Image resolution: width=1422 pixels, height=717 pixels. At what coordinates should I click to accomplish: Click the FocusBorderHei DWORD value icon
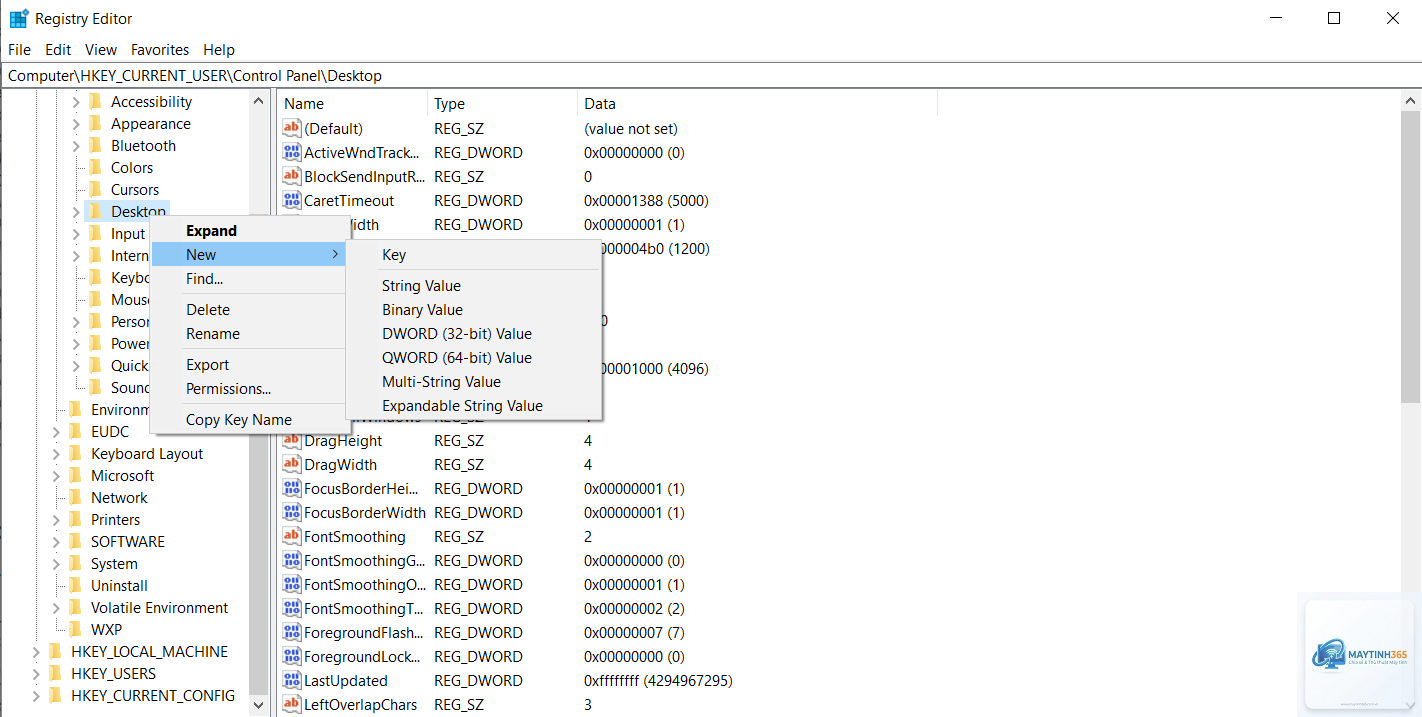click(x=292, y=488)
